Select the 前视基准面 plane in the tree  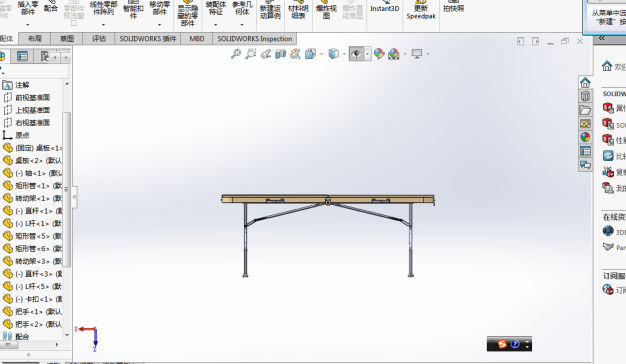click(27, 97)
